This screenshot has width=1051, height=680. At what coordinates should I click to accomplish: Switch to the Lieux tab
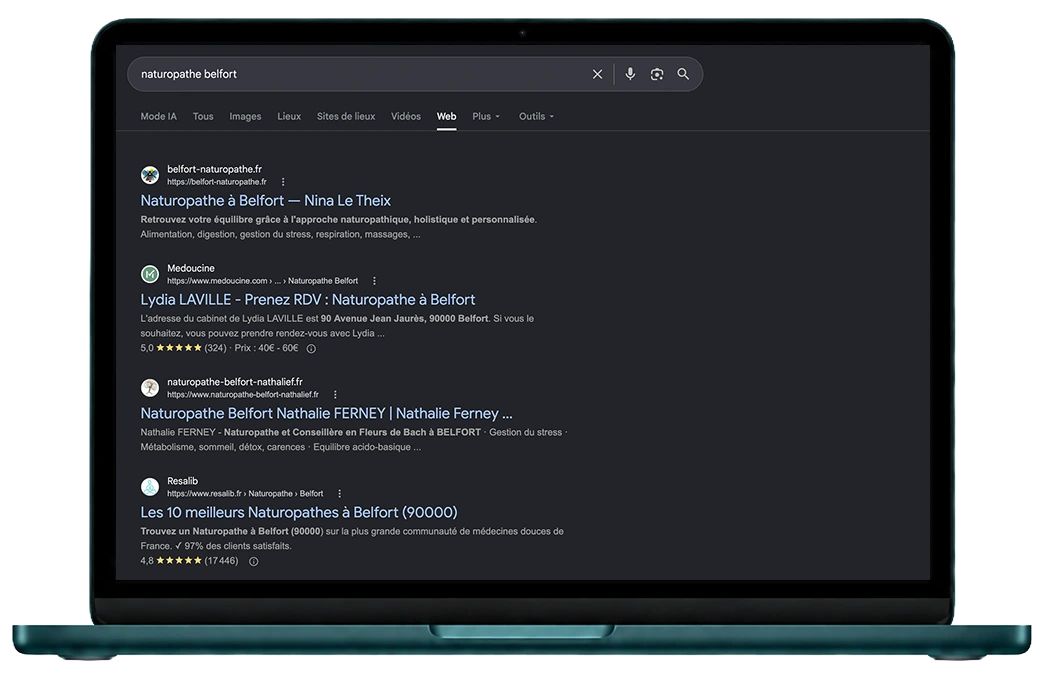(x=289, y=117)
